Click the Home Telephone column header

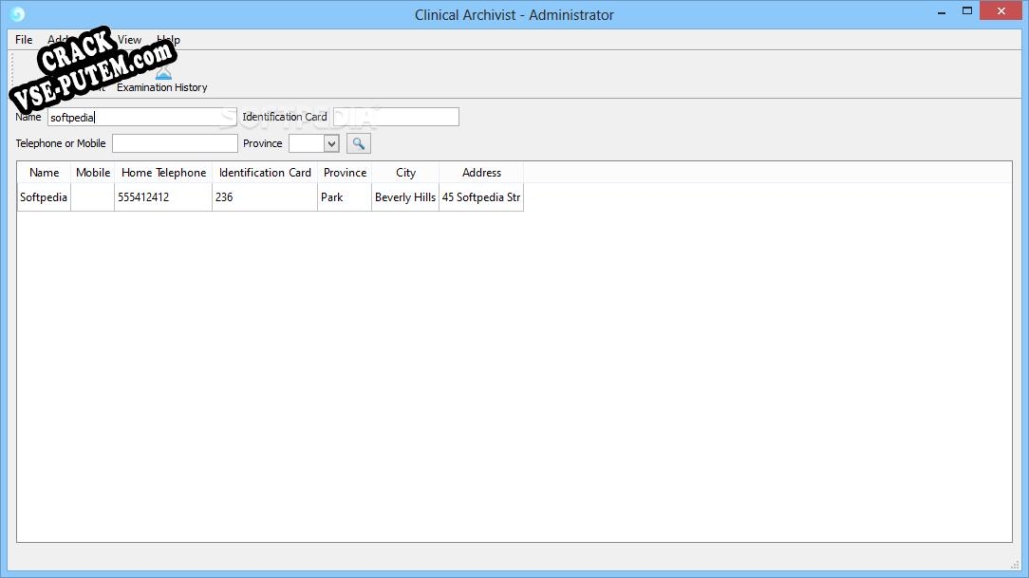pos(163,173)
